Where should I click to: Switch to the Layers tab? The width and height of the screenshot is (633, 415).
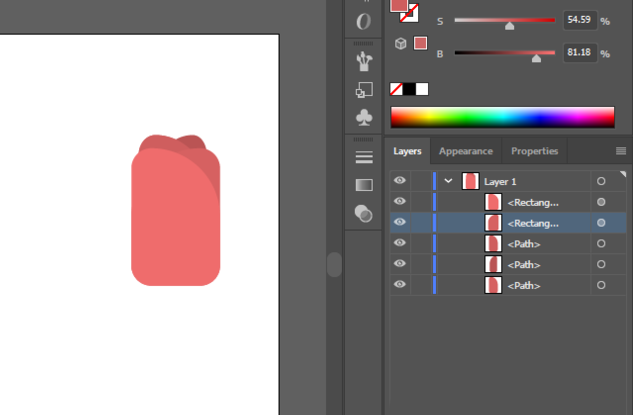point(407,151)
